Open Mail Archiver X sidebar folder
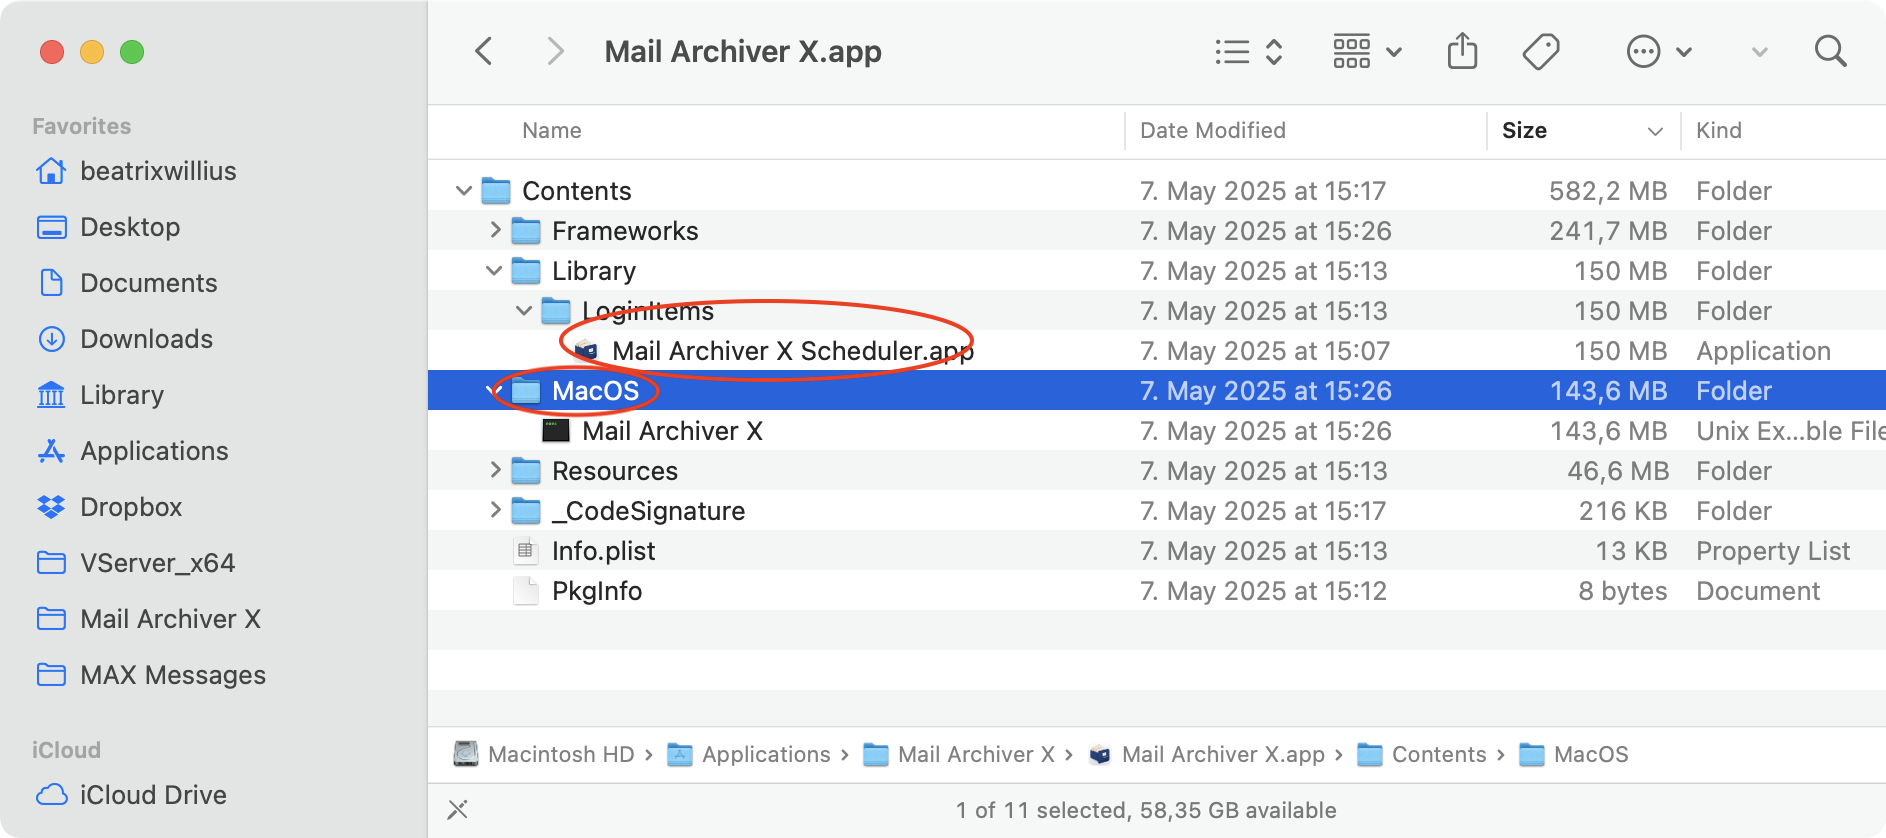1886x838 pixels. pos(148,619)
